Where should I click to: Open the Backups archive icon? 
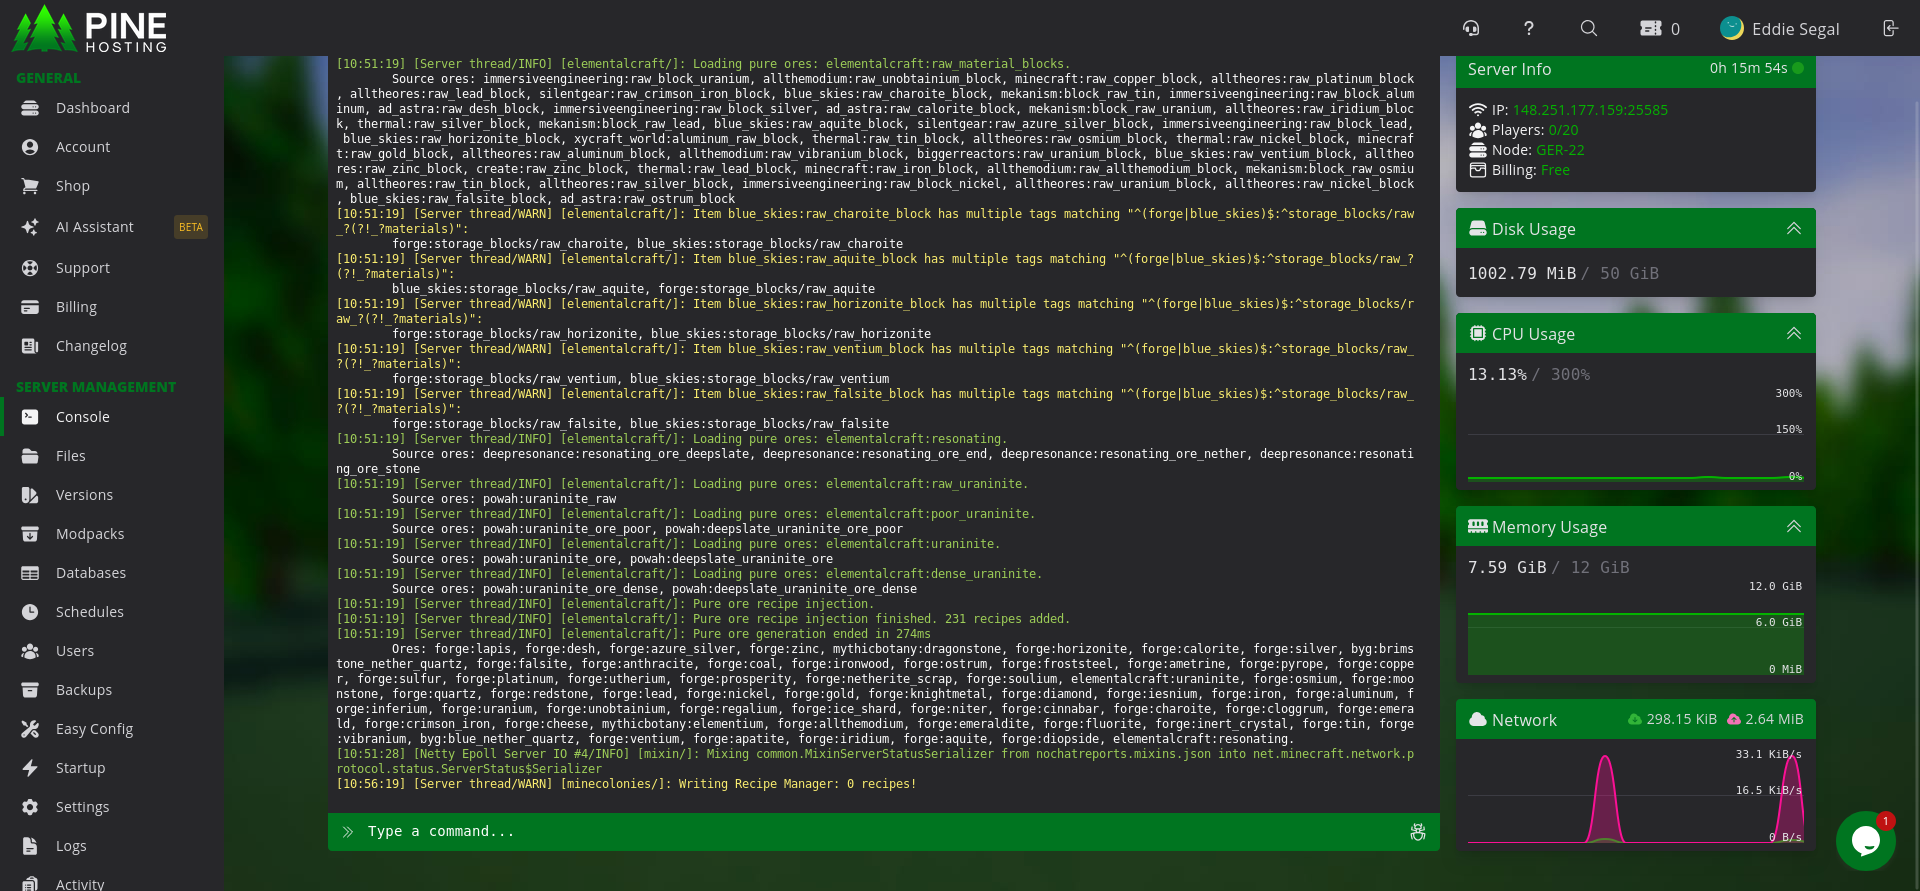click(x=30, y=690)
